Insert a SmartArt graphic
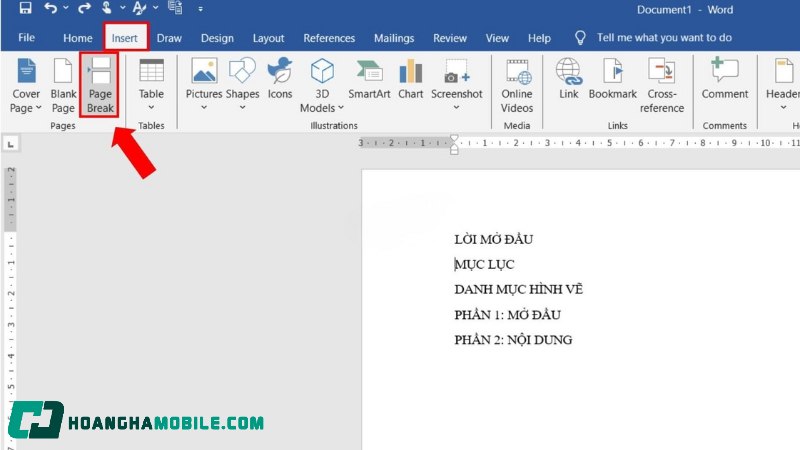Image resolution: width=800 pixels, height=450 pixels. [x=369, y=80]
